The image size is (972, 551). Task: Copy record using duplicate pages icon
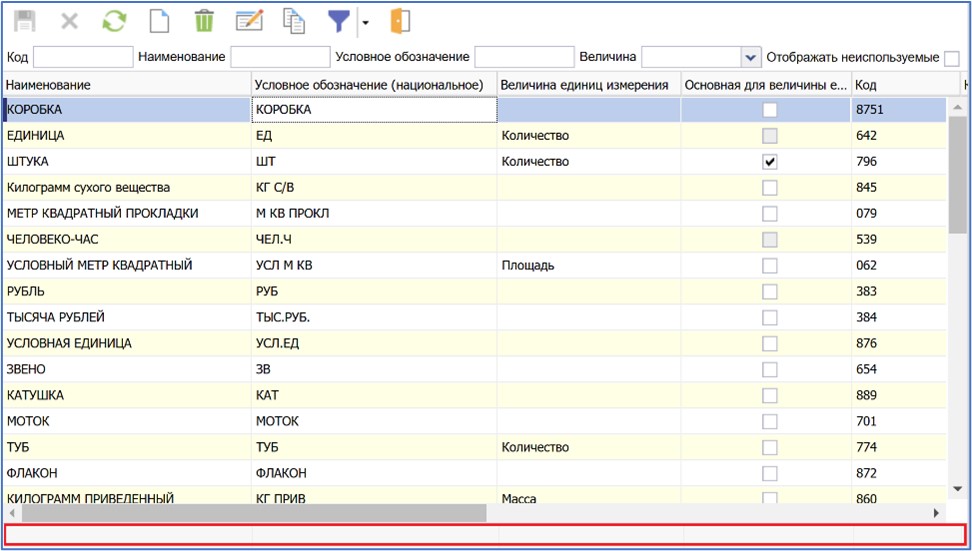point(294,21)
